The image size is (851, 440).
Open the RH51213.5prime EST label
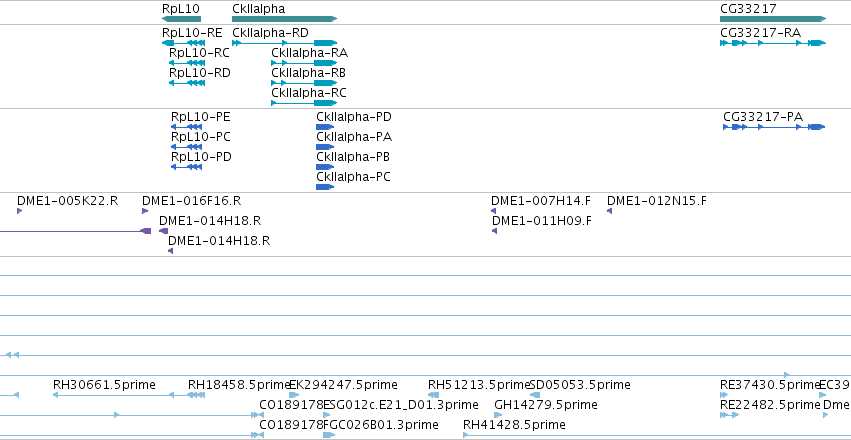tap(479, 385)
